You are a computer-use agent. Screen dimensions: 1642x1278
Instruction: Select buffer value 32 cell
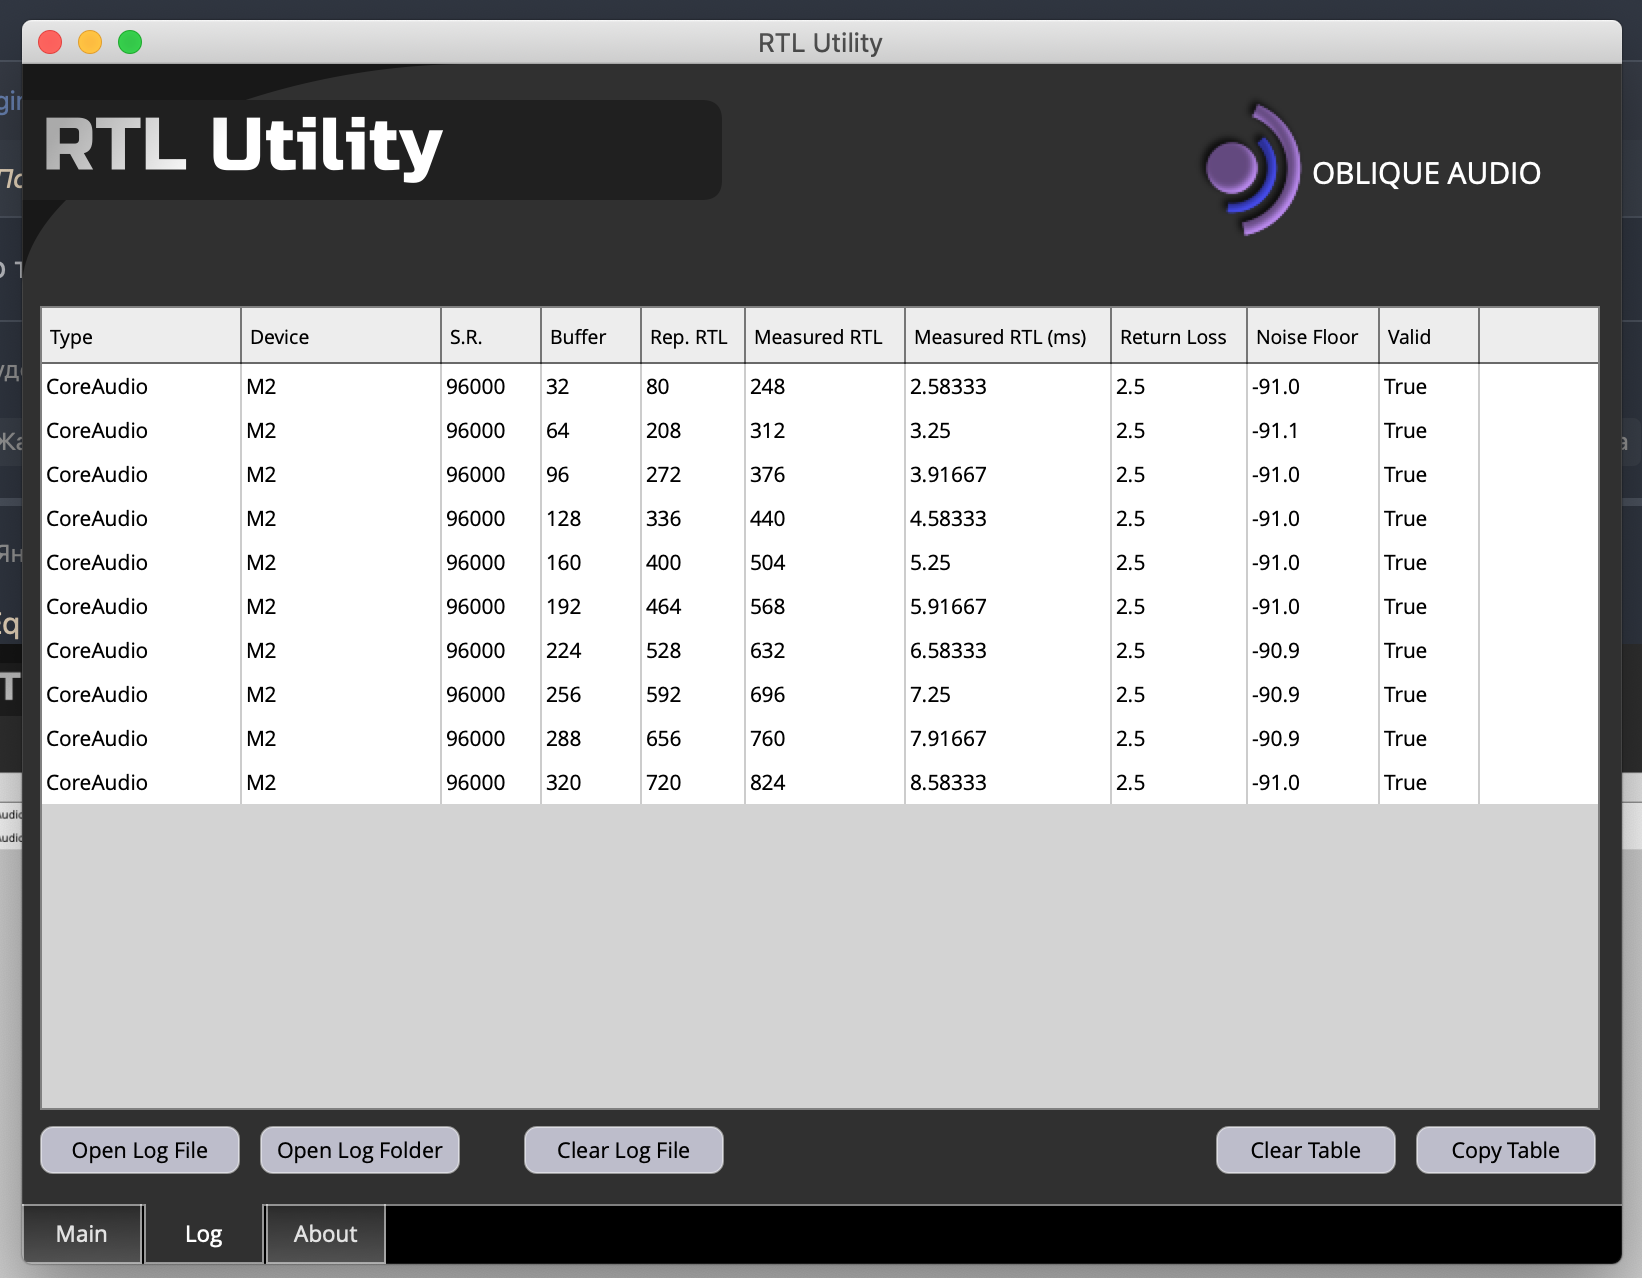pos(591,386)
